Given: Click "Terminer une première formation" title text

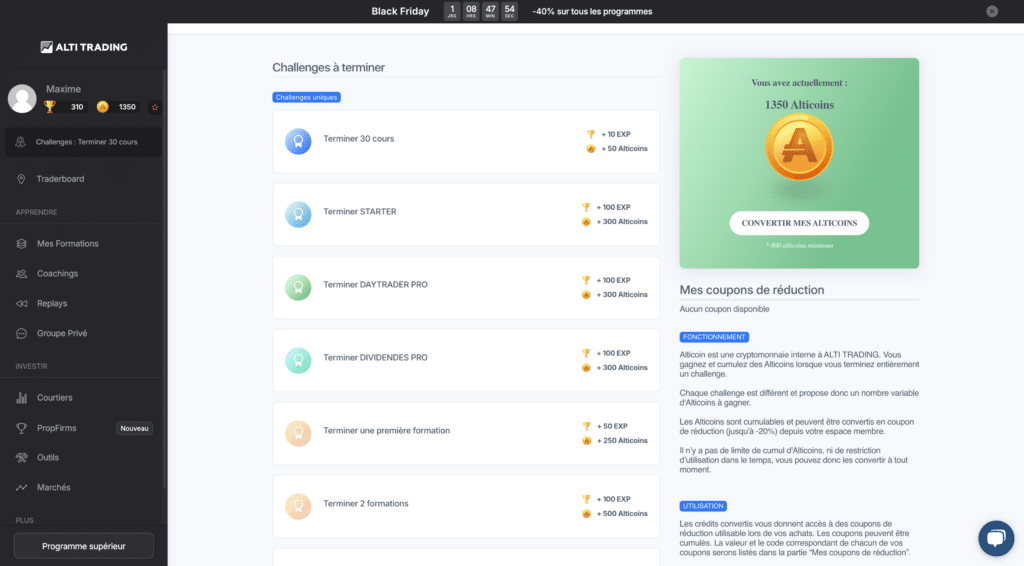Looking at the screenshot, I should pyautogui.click(x=387, y=431).
